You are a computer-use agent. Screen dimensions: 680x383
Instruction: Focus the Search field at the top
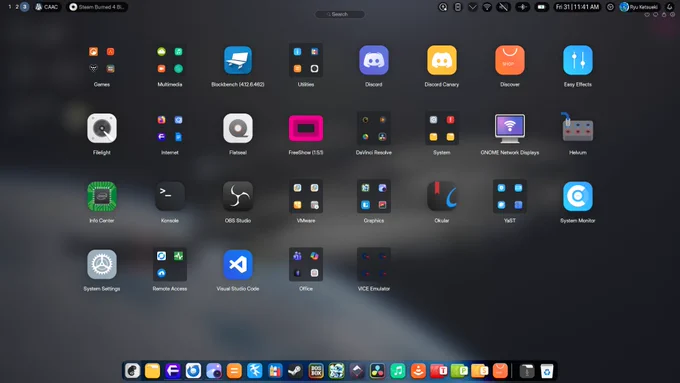point(340,14)
